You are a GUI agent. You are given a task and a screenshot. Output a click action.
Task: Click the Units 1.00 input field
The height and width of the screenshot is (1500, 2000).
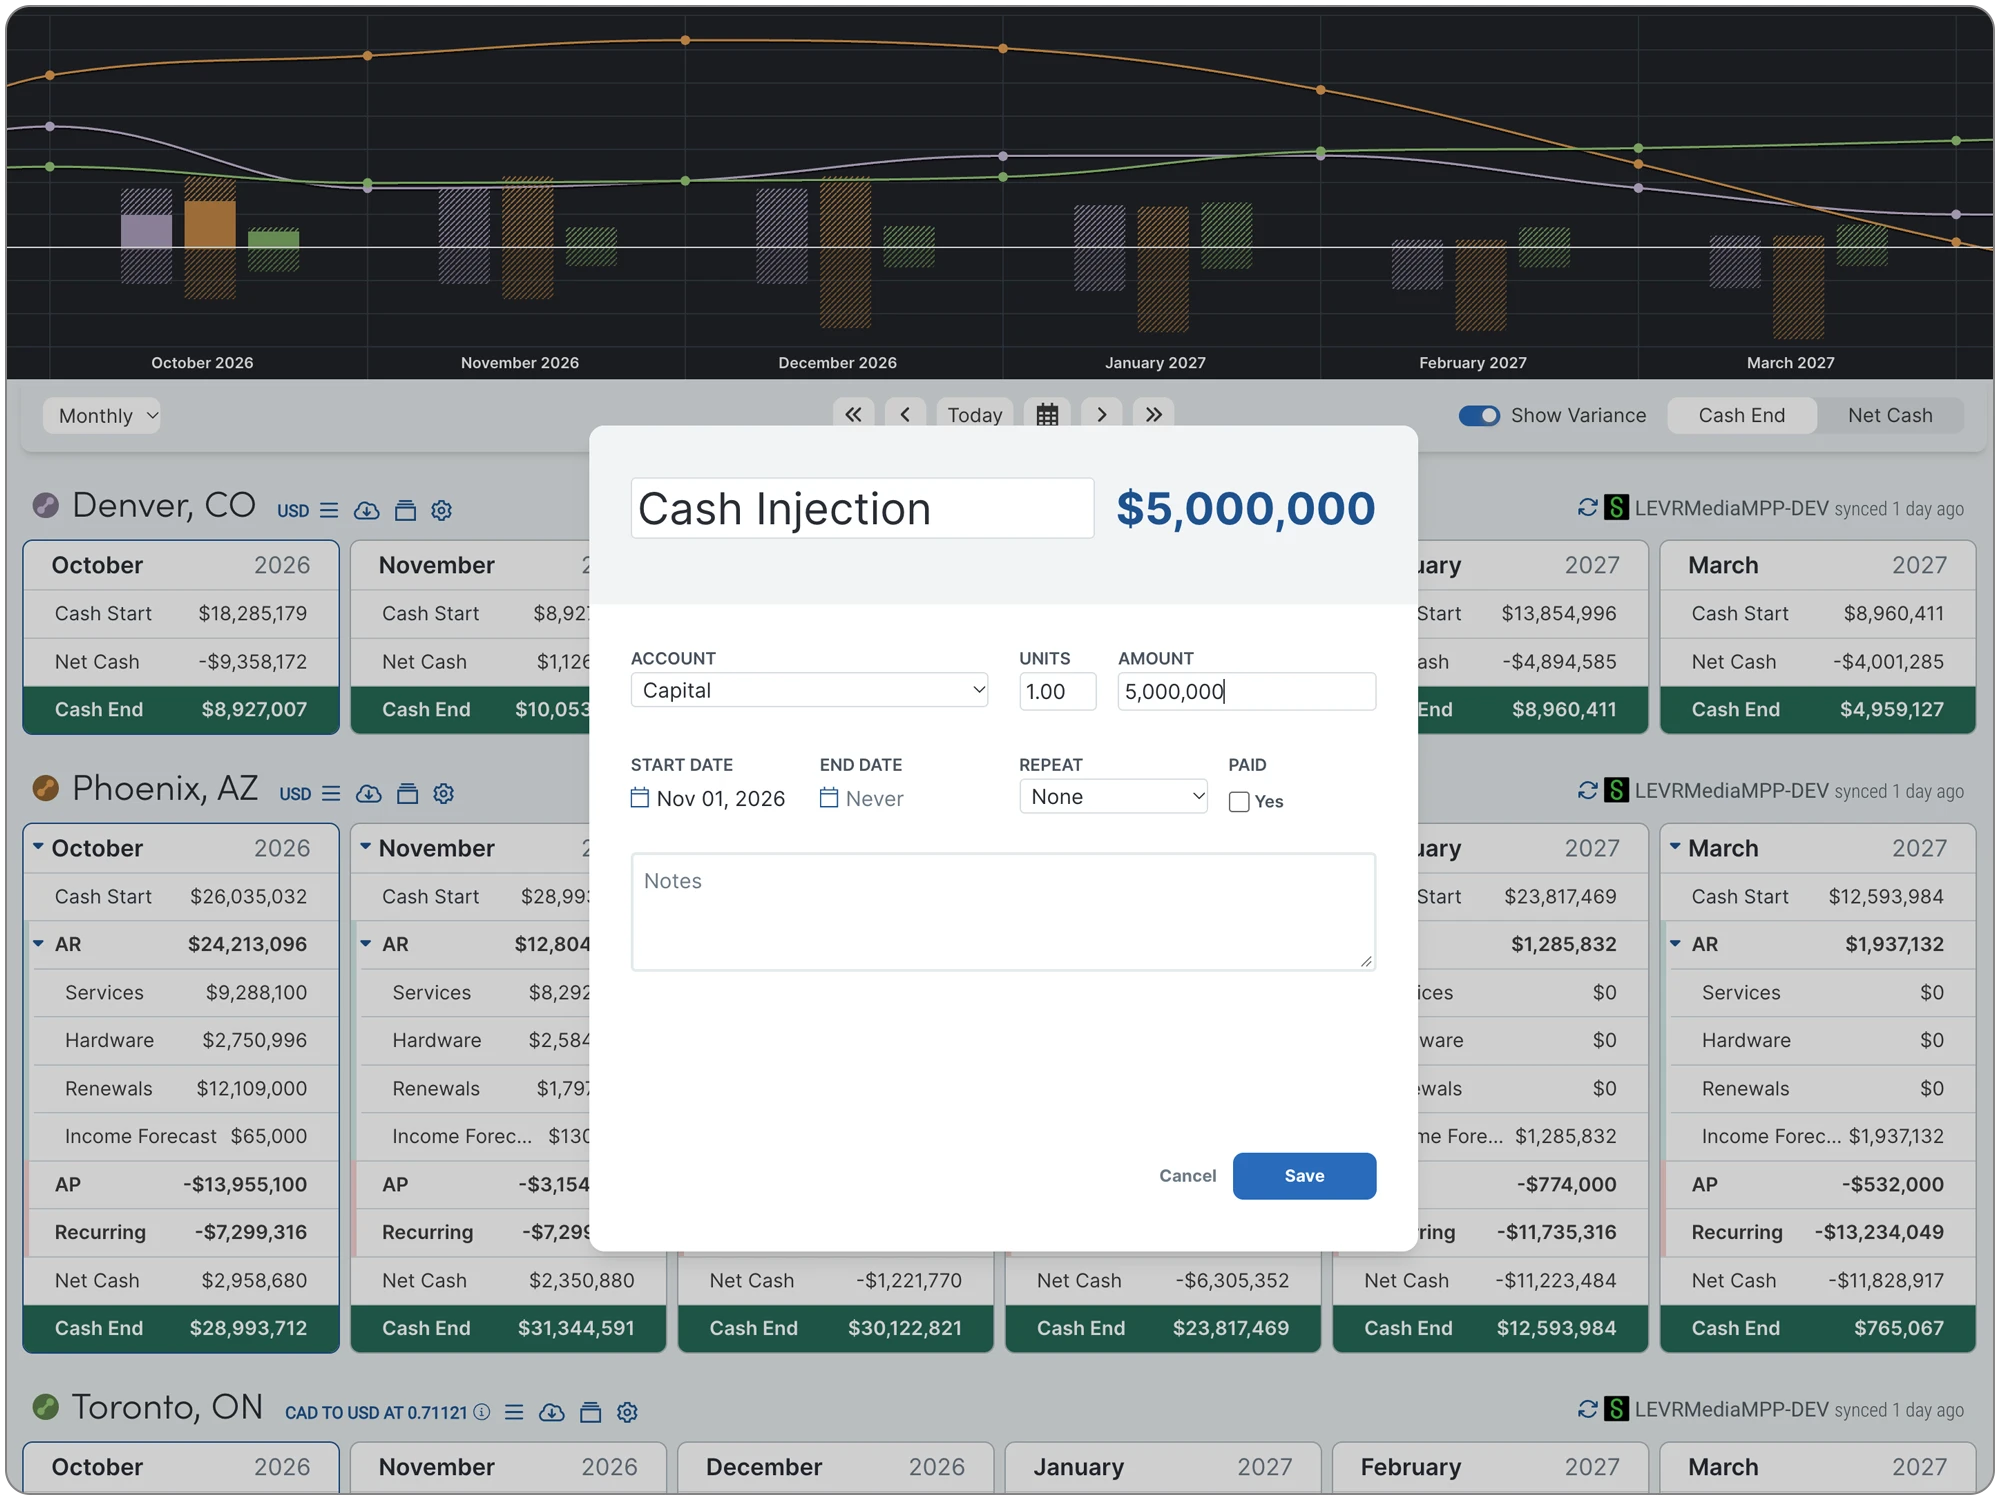[x=1057, y=691]
